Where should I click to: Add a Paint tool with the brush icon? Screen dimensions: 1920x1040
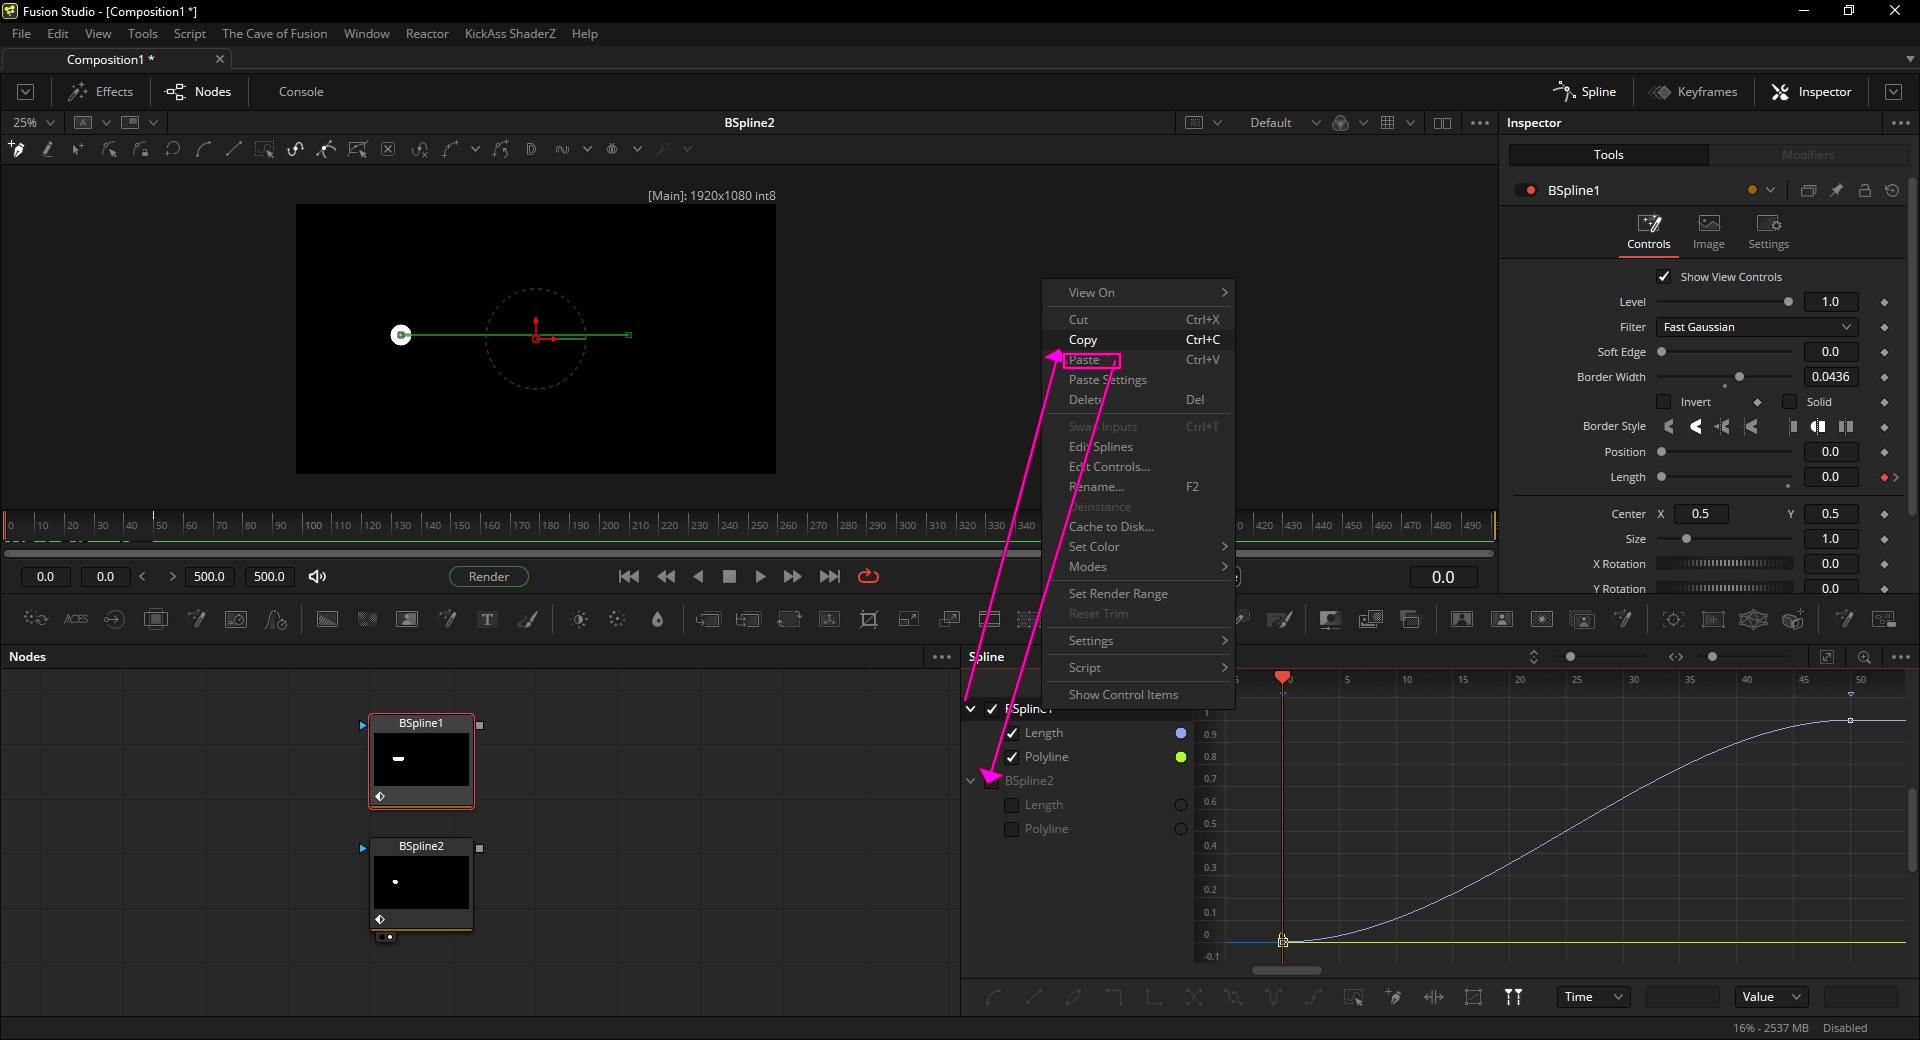point(528,620)
